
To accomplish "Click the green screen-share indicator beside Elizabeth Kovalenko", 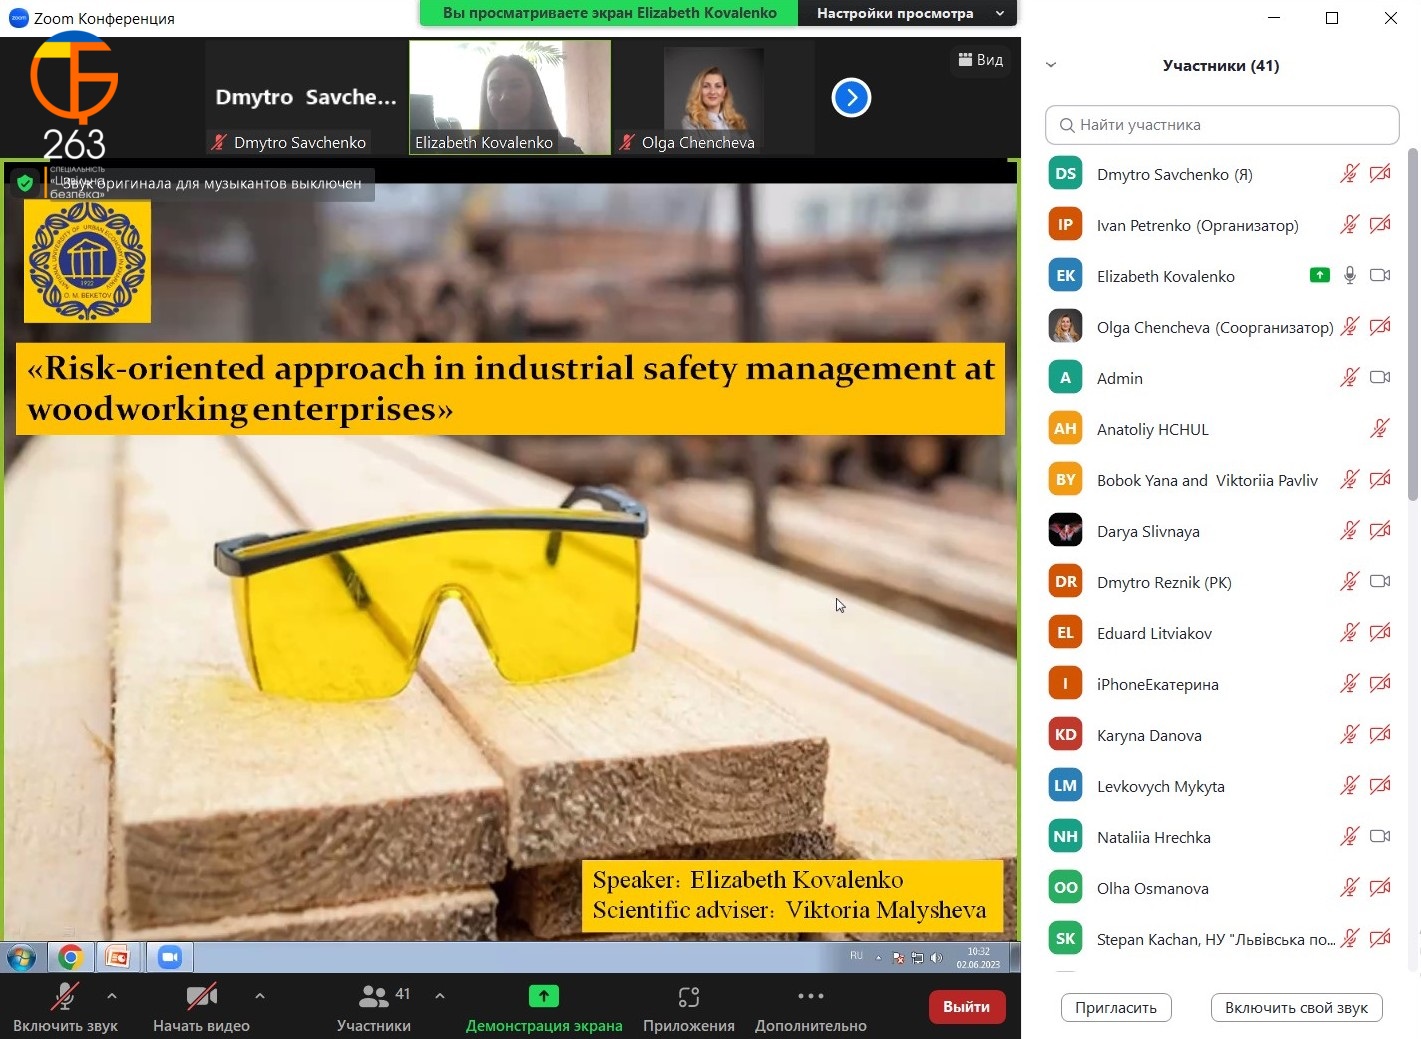I will [1320, 275].
